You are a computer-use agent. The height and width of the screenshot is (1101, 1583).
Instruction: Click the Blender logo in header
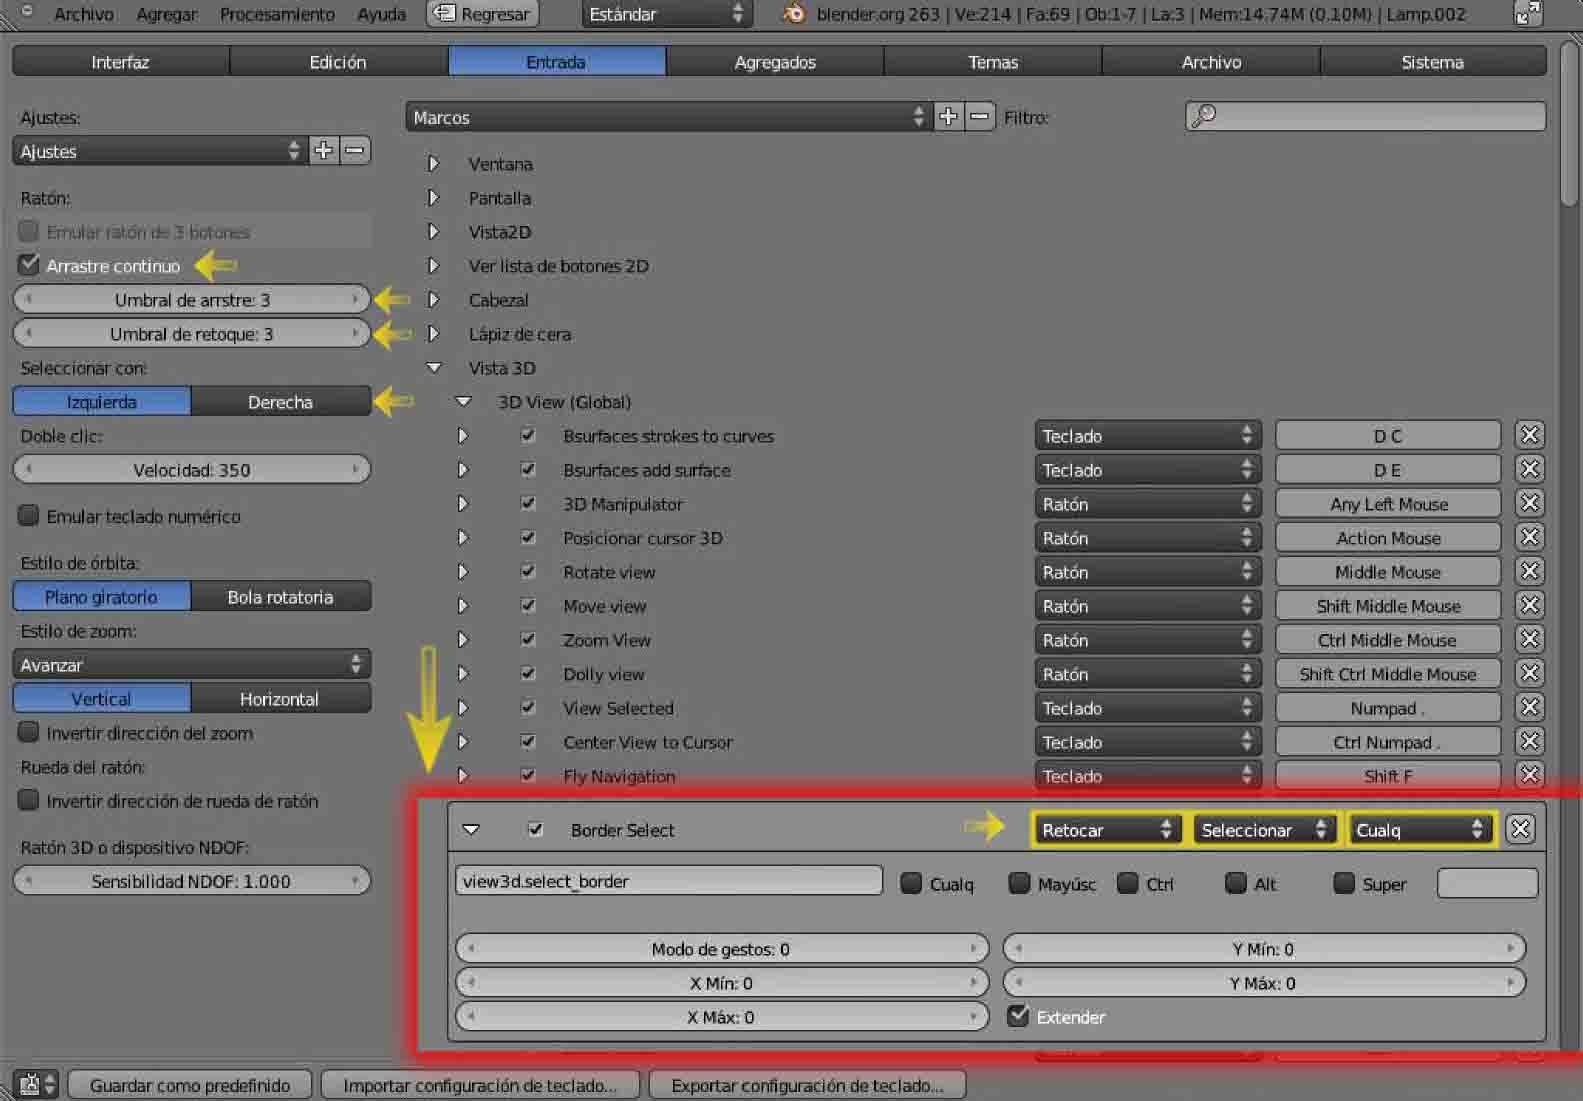(795, 14)
